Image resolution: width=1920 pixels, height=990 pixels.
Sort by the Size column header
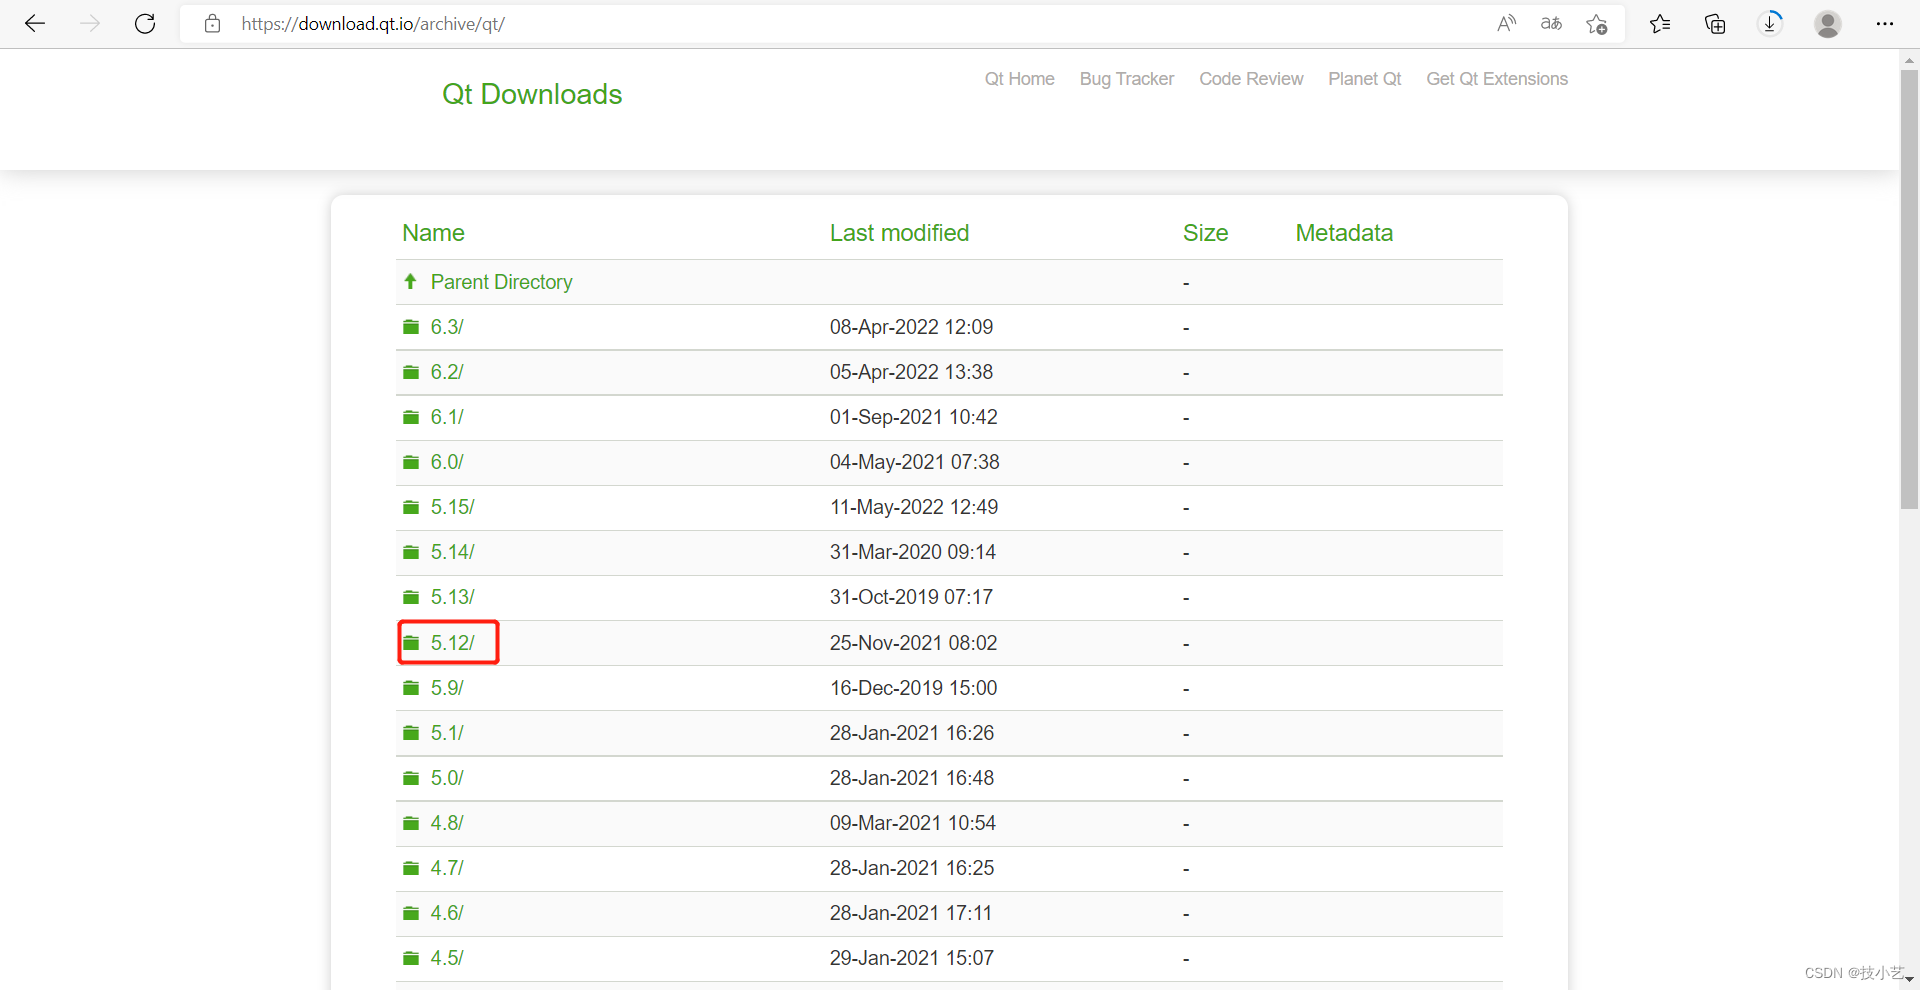point(1205,233)
